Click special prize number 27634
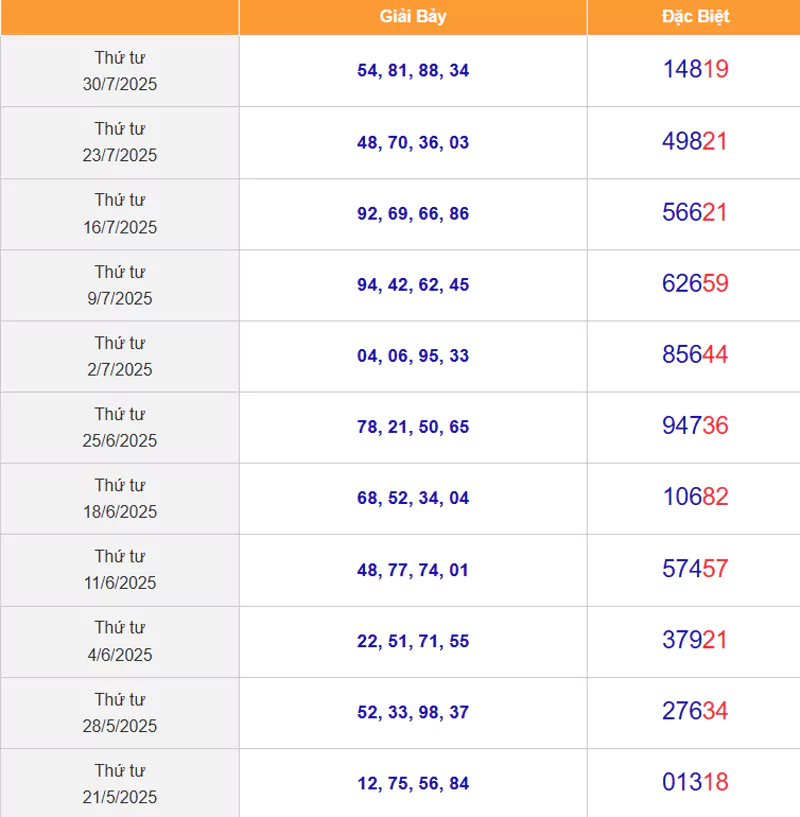This screenshot has height=817, width=800. (x=695, y=711)
